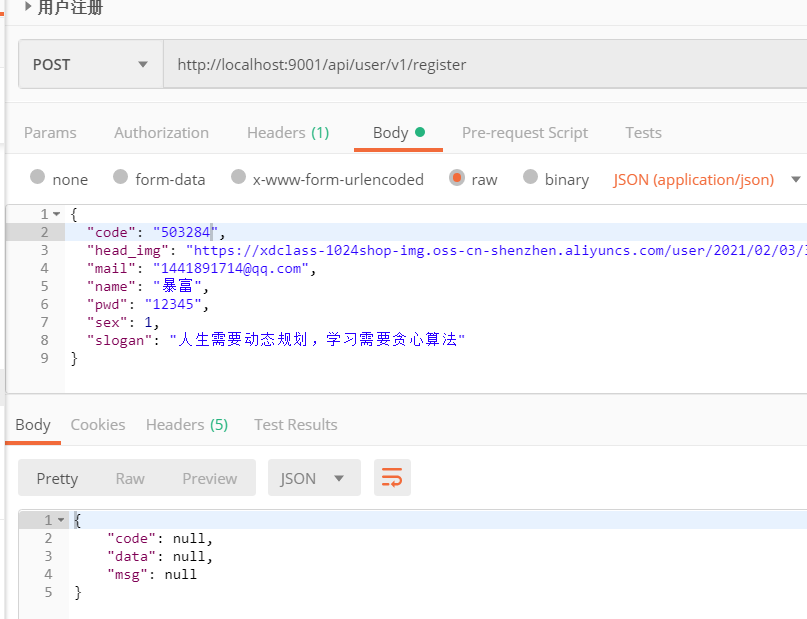This screenshot has height=619, width=807.
Task: View the Test Results tab
Action: click(x=295, y=425)
